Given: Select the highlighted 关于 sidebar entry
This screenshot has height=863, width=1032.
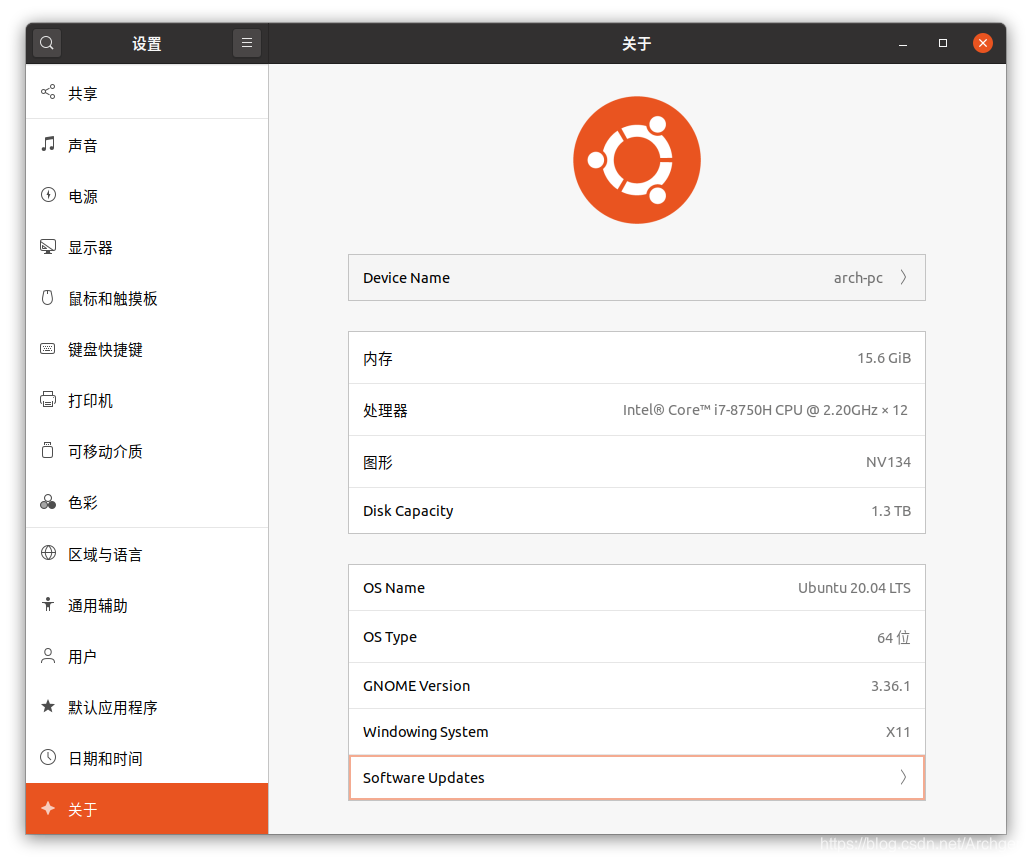Looking at the screenshot, I should coord(147,809).
